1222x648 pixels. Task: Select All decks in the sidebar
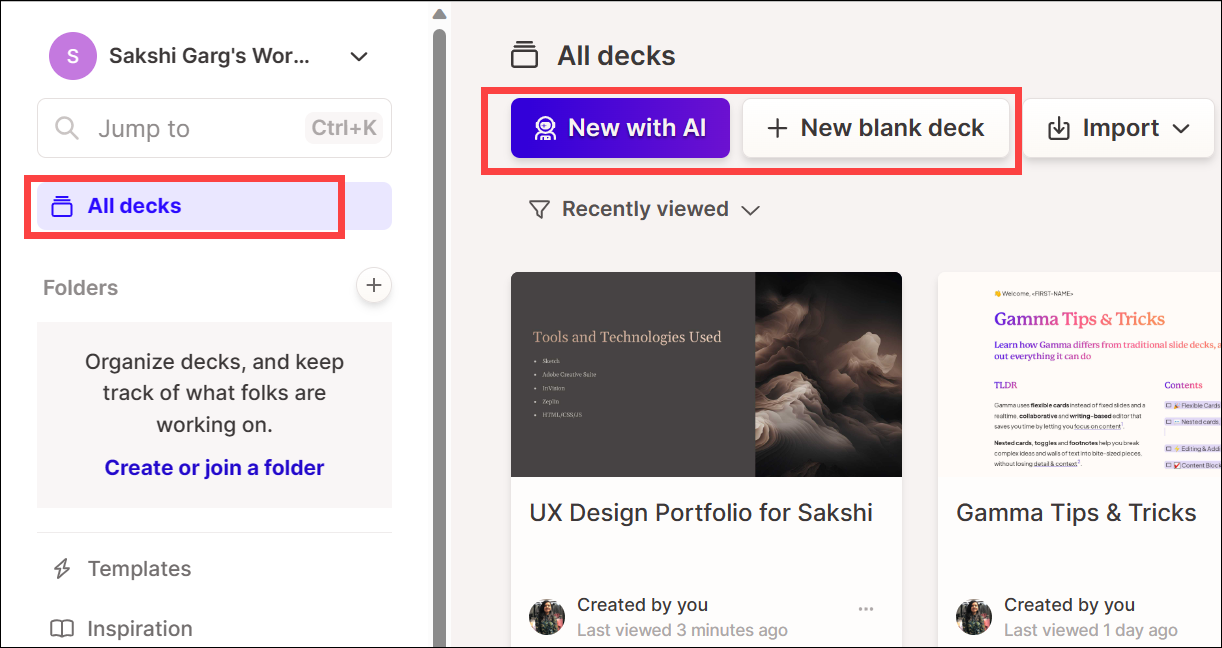[x=214, y=206]
